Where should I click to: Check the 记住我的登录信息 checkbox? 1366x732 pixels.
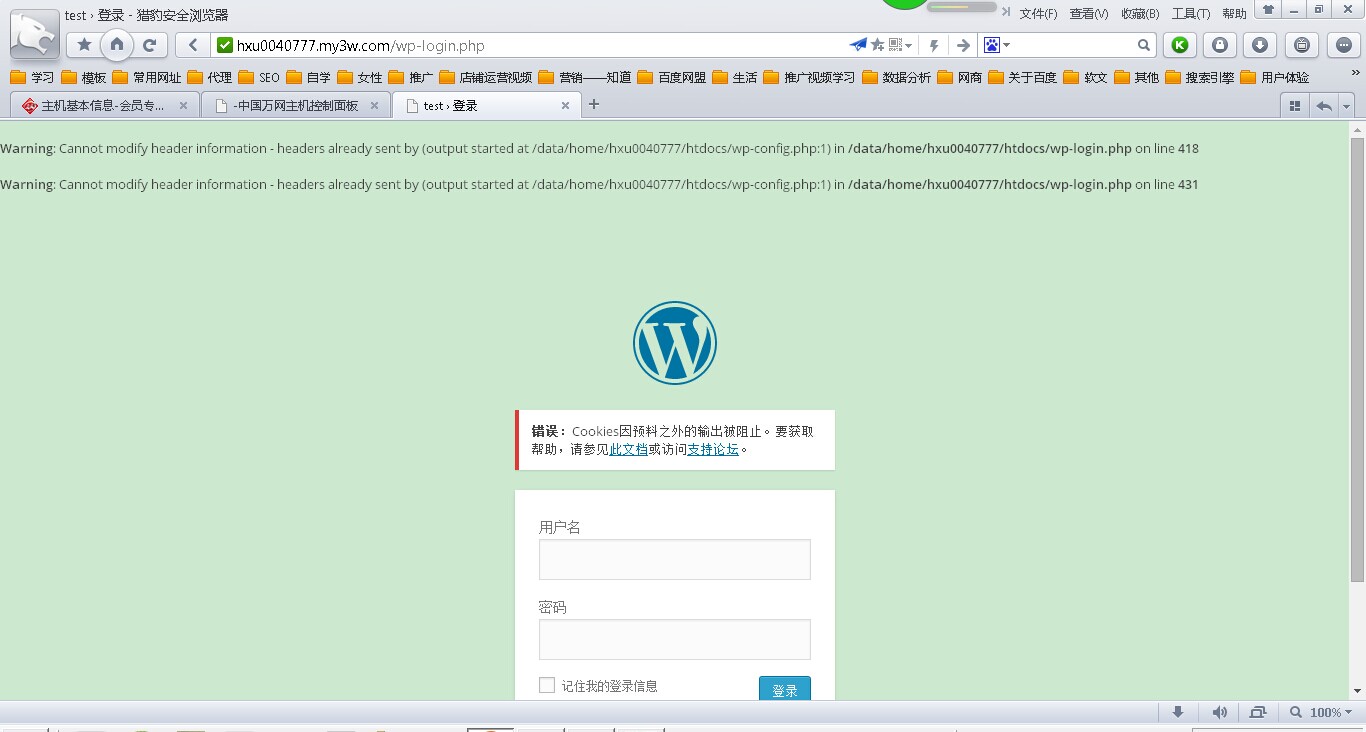(x=546, y=685)
